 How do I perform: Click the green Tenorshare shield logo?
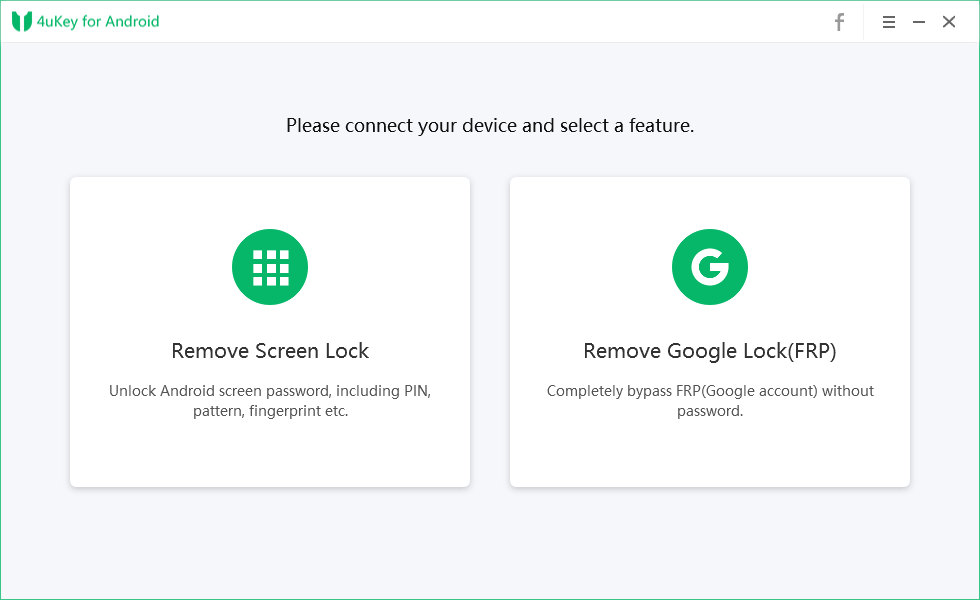21,21
